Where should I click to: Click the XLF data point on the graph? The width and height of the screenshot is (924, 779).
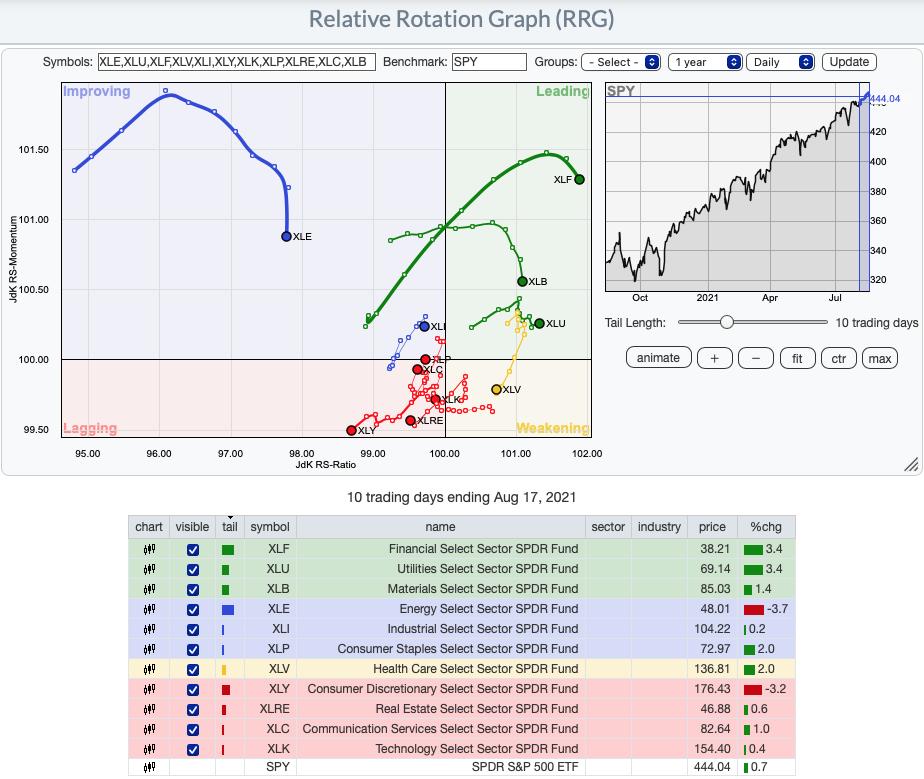coord(579,179)
